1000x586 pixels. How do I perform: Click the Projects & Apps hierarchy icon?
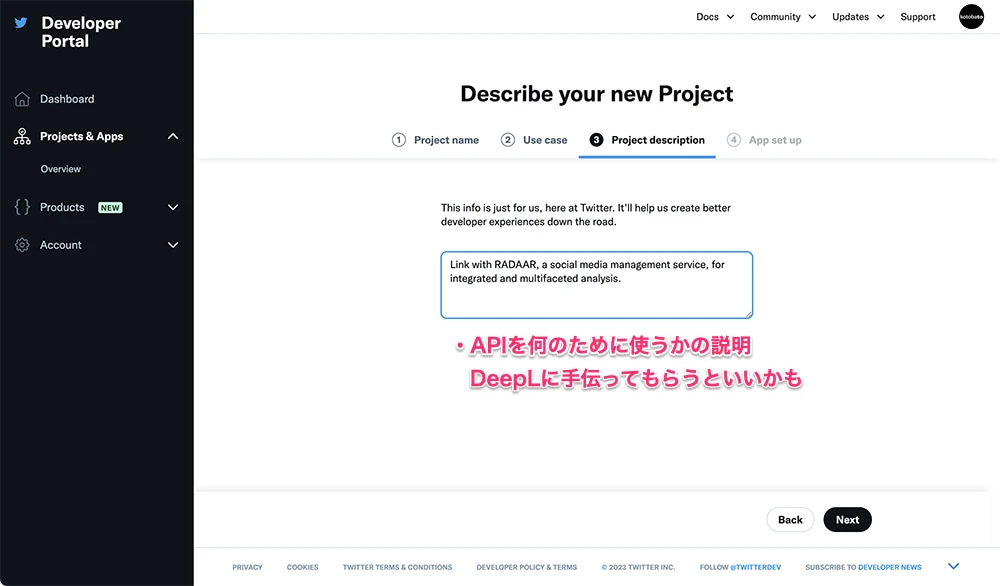[22, 137]
